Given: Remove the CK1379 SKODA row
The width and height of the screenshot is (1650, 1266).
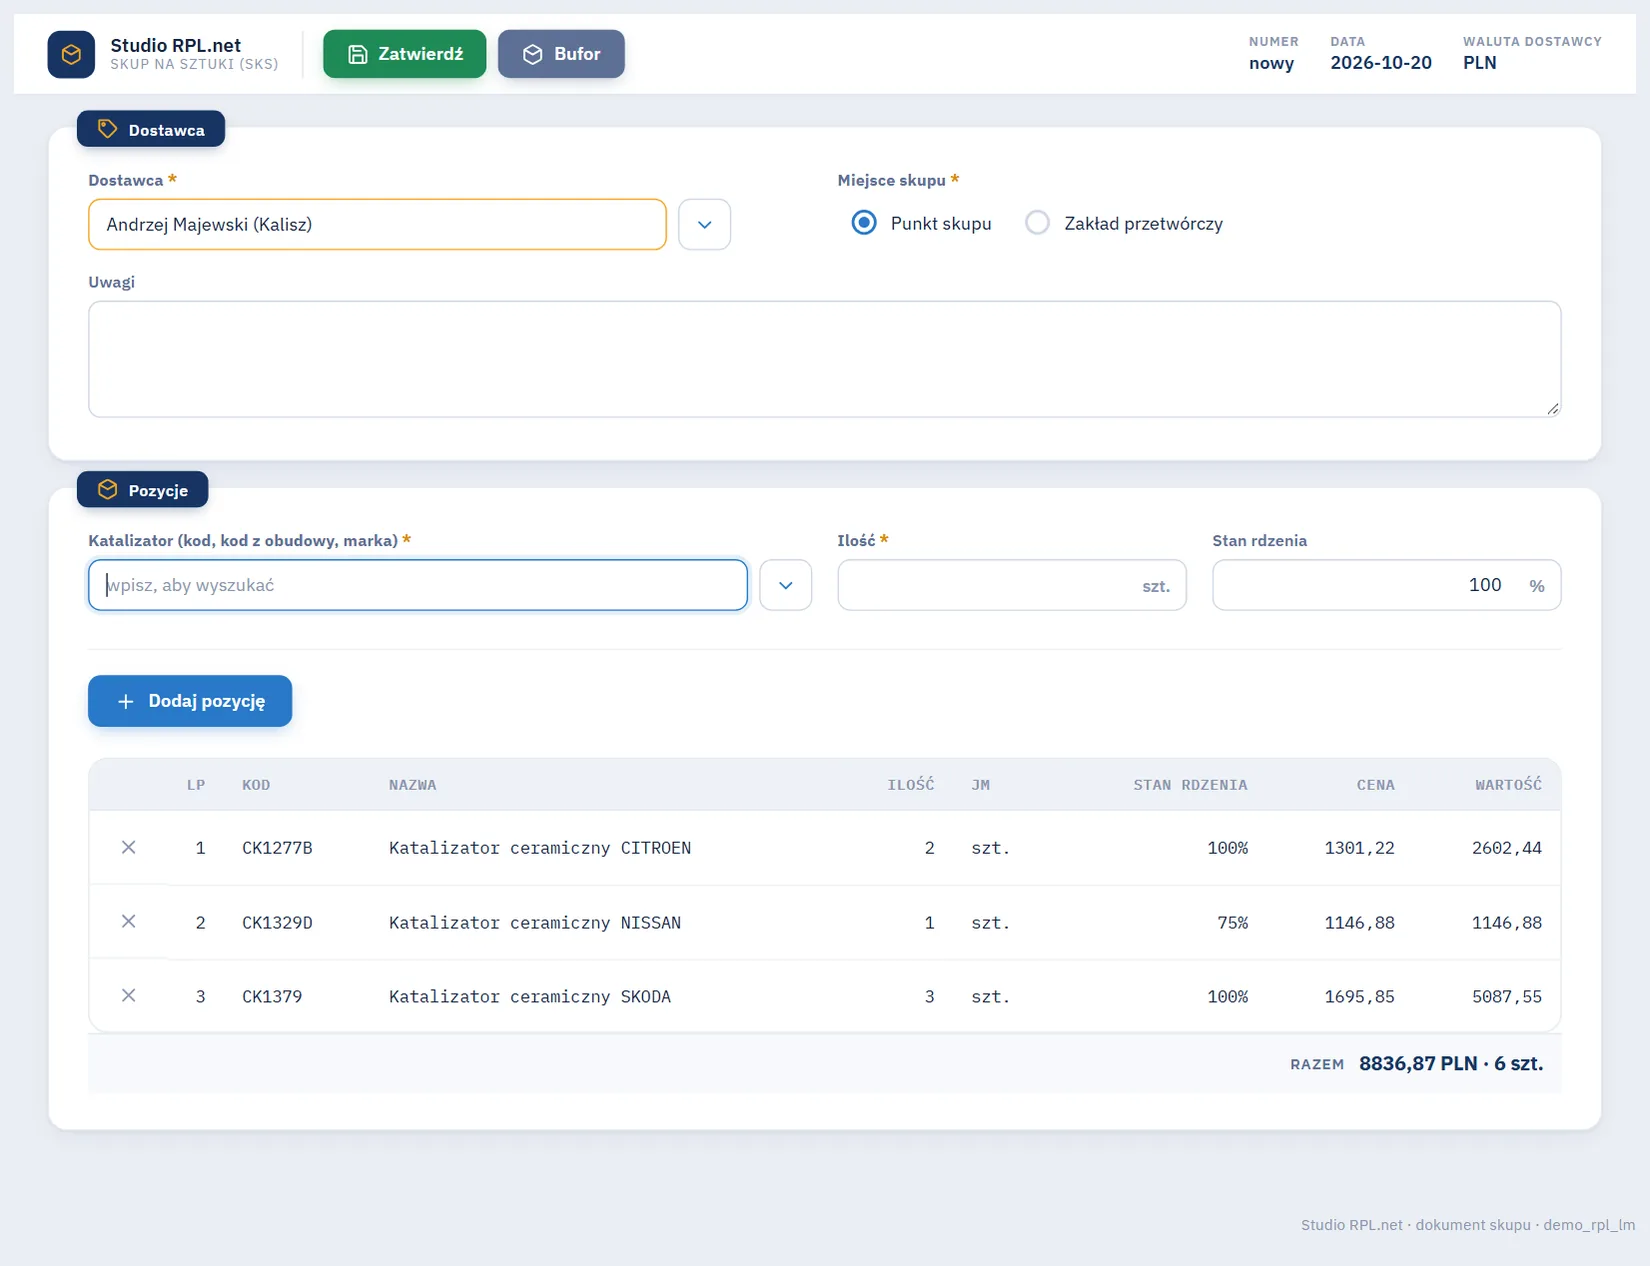Looking at the screenshot, I should click(129, 996).
